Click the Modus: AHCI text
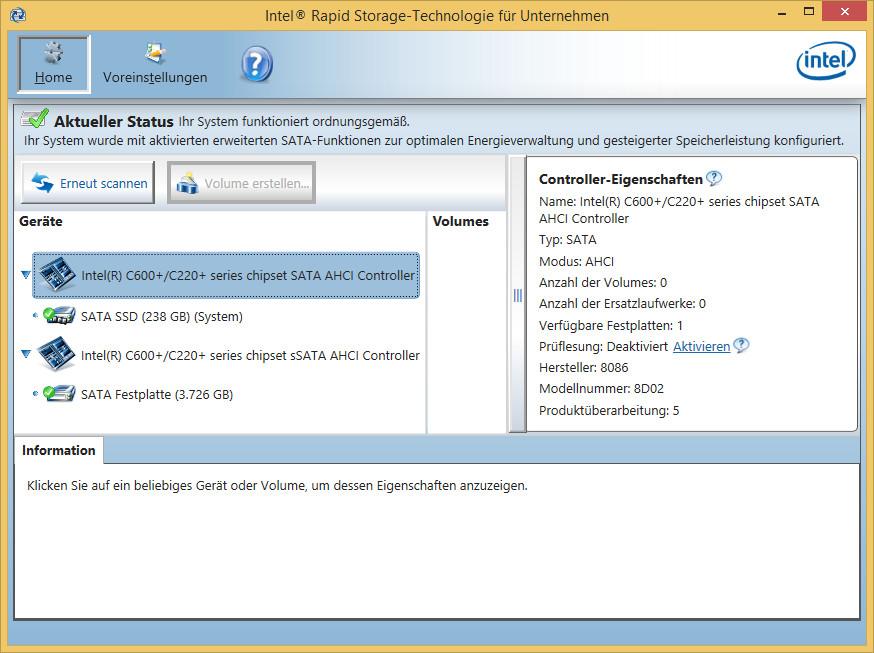 576,261
